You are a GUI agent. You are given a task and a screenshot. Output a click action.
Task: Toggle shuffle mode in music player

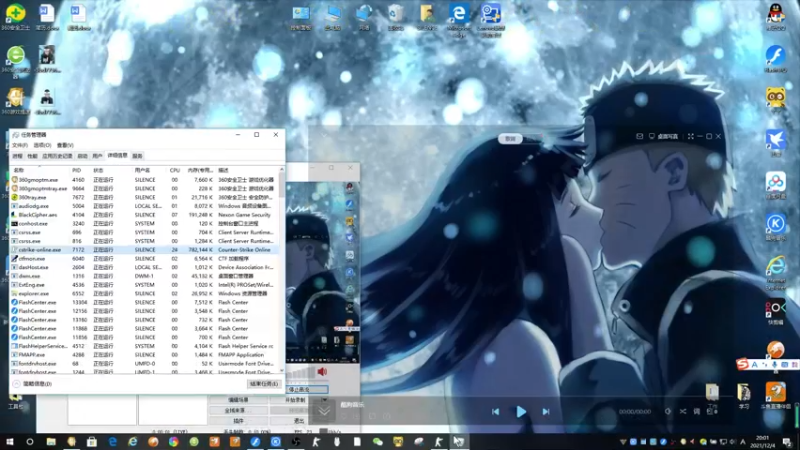pos(683,411)
